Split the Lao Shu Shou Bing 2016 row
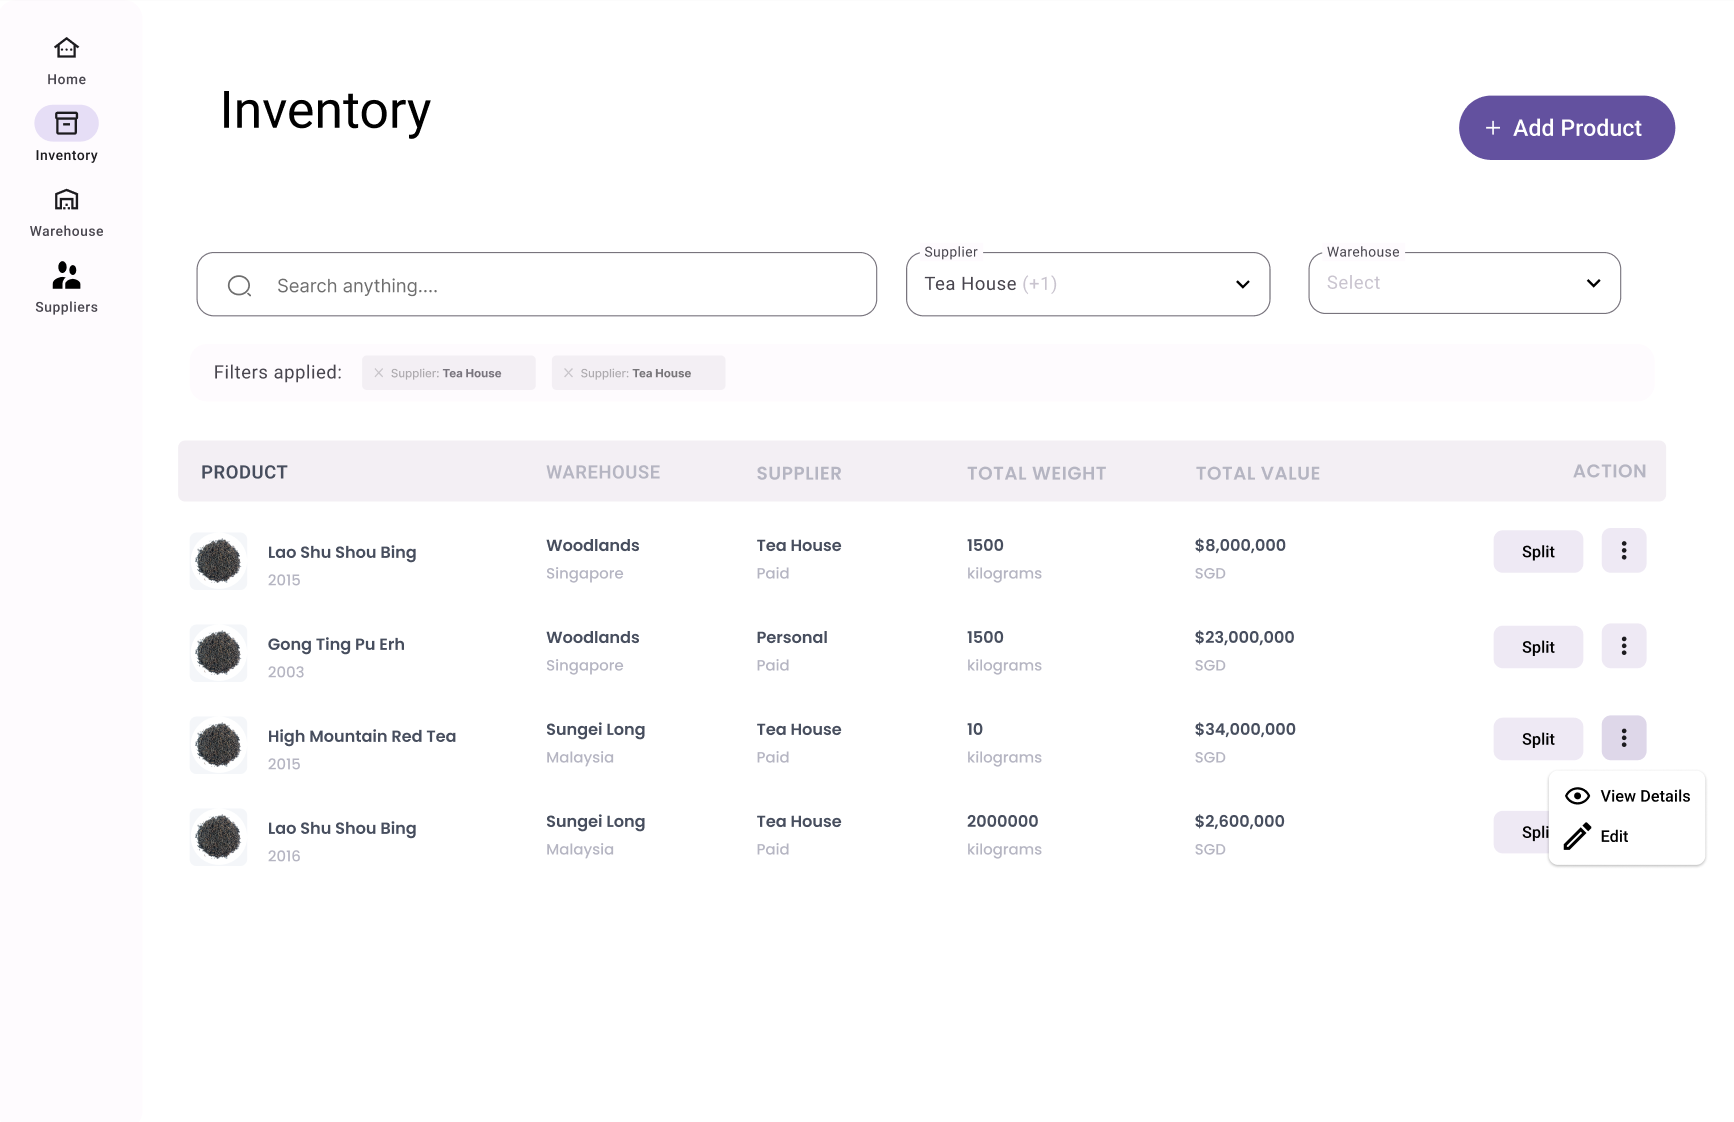 pos(1521,832)
